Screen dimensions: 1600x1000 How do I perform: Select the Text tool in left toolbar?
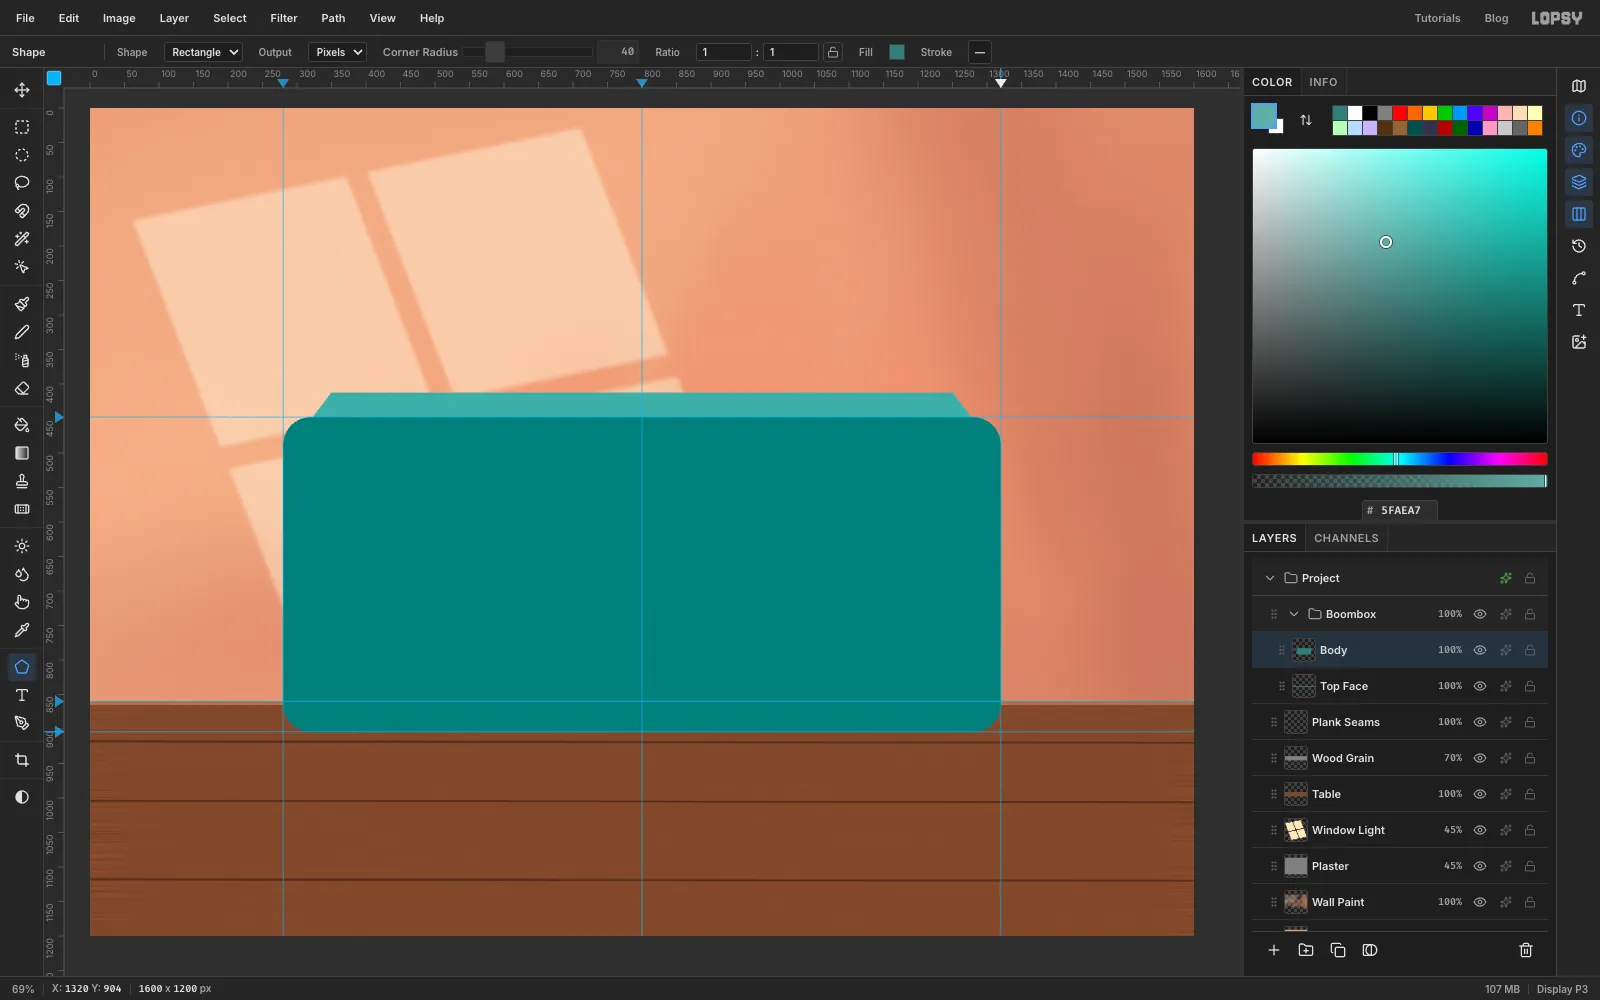[22, 695]
